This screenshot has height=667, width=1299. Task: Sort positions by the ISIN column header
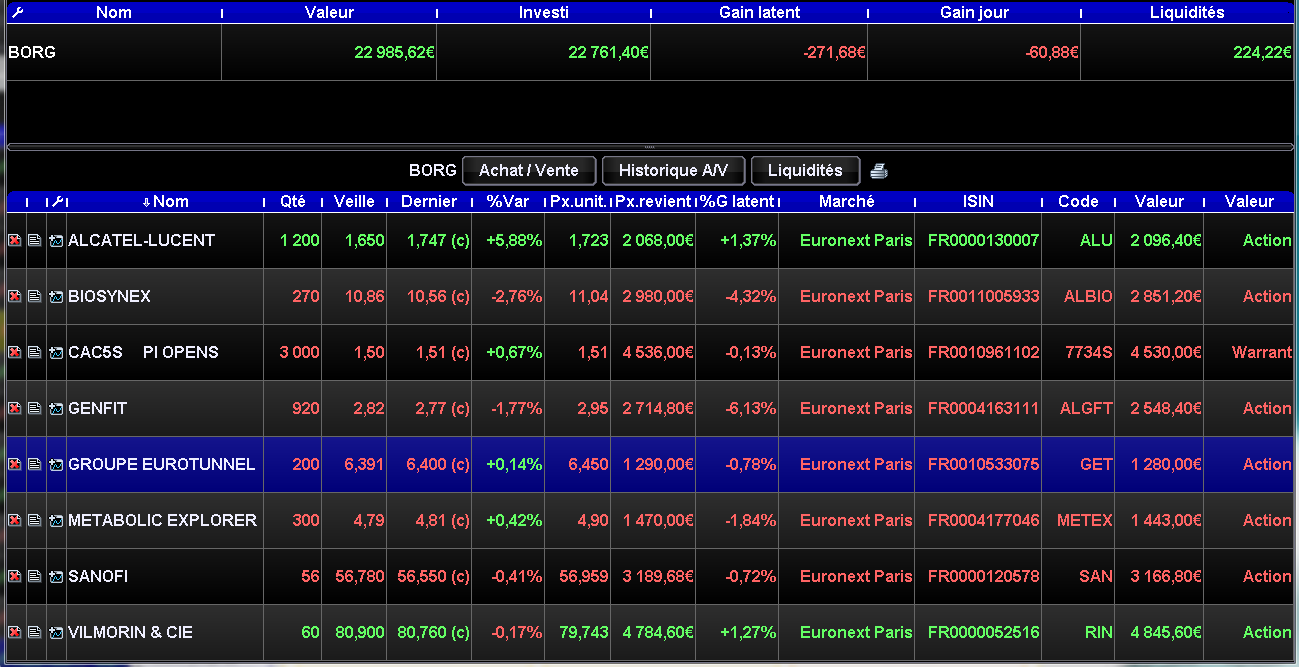978,201
